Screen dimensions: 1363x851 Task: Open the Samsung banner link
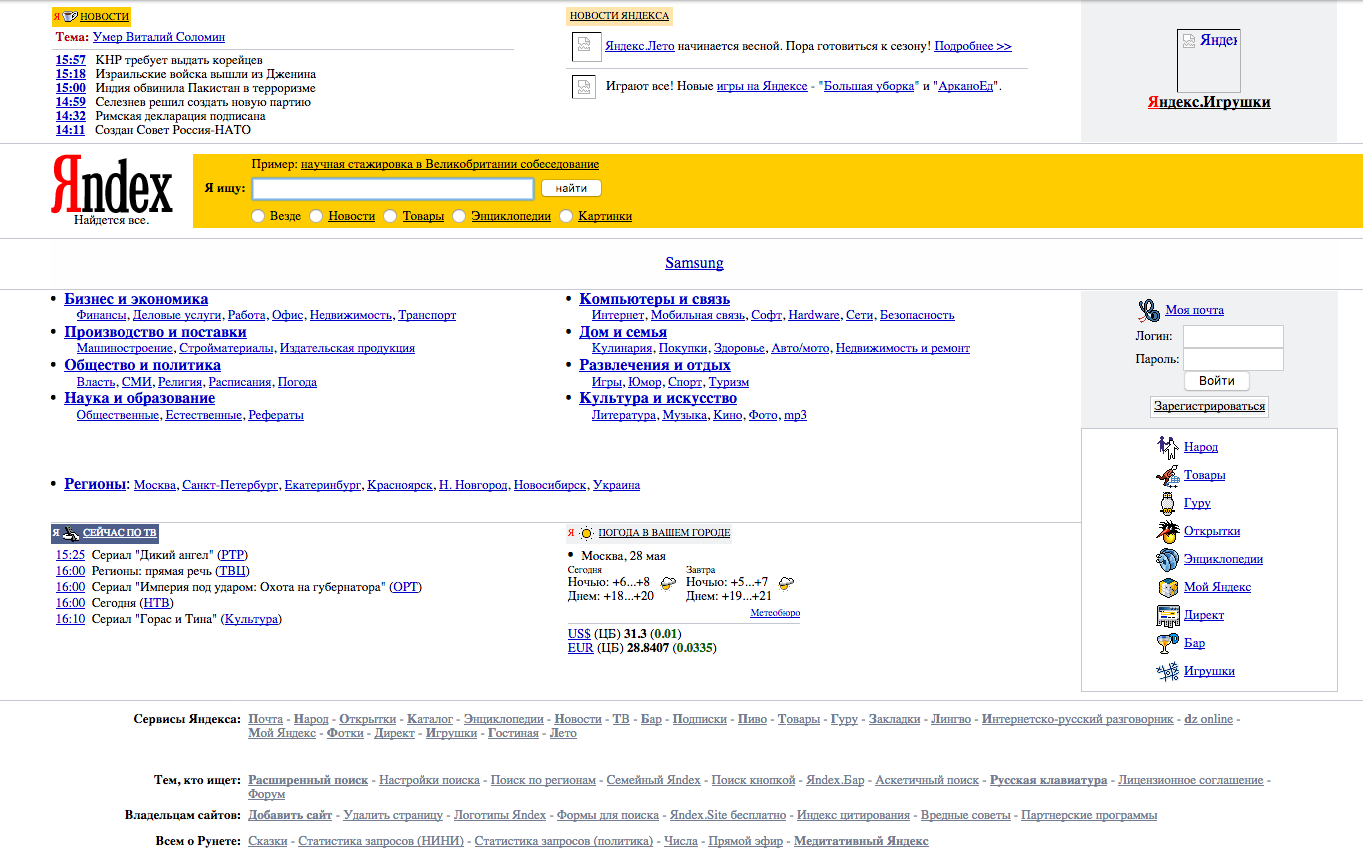694,263
